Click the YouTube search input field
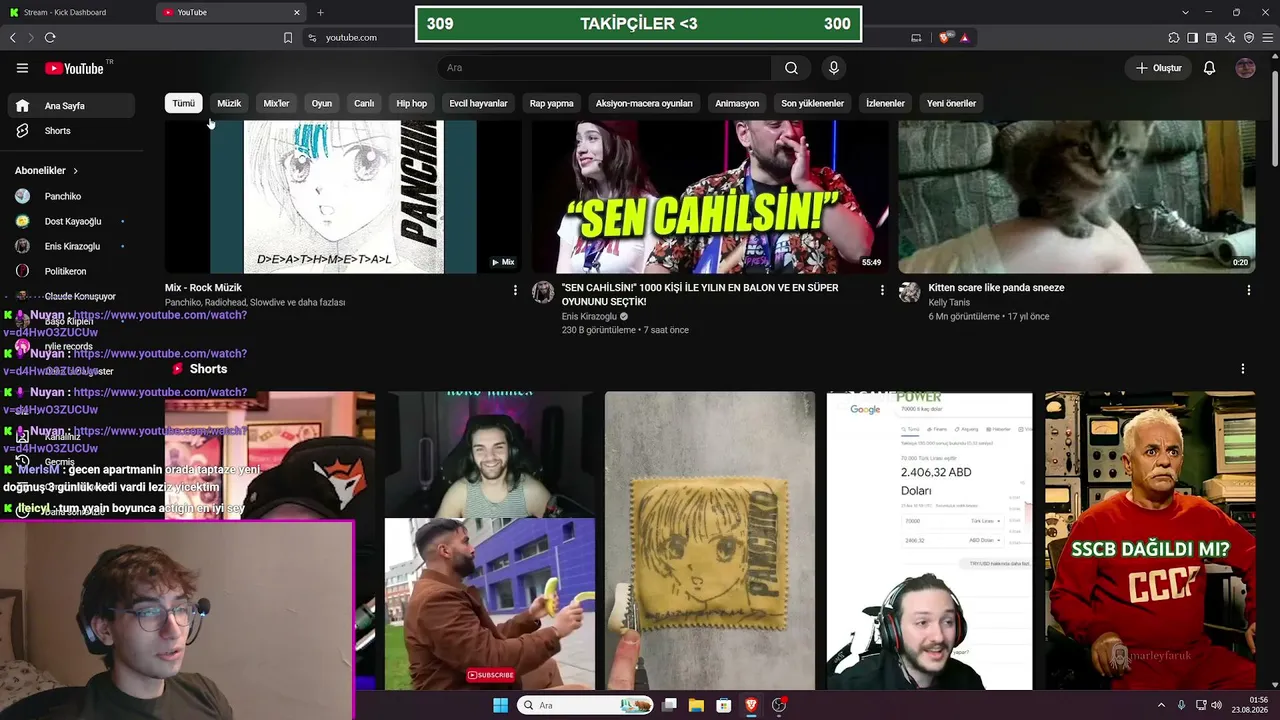Screen dimensions: 1280x720 pos(604,68)
